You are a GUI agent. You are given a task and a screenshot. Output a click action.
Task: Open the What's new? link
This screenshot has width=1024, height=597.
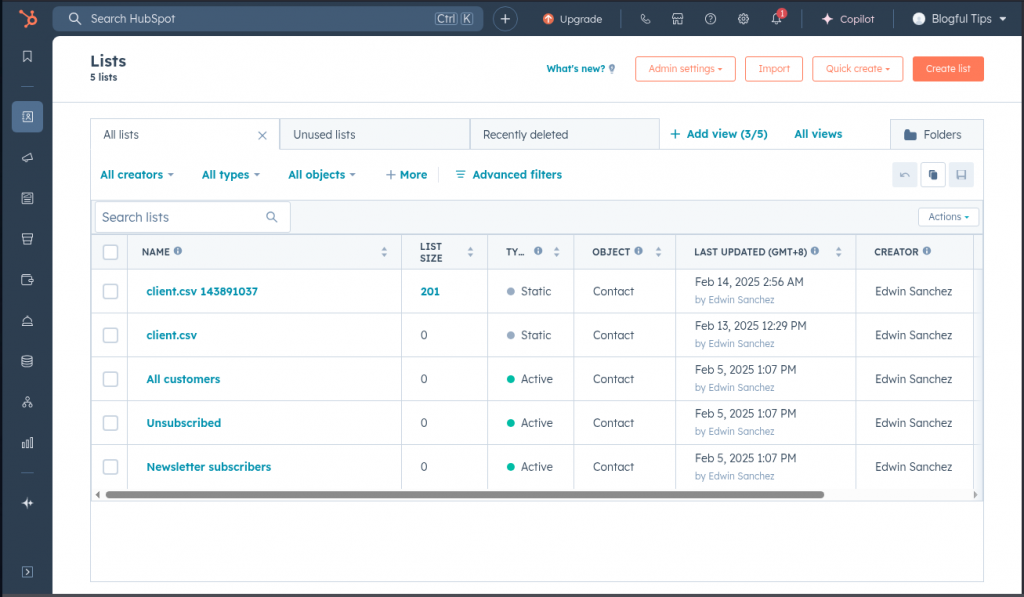(x=581, y=69)
